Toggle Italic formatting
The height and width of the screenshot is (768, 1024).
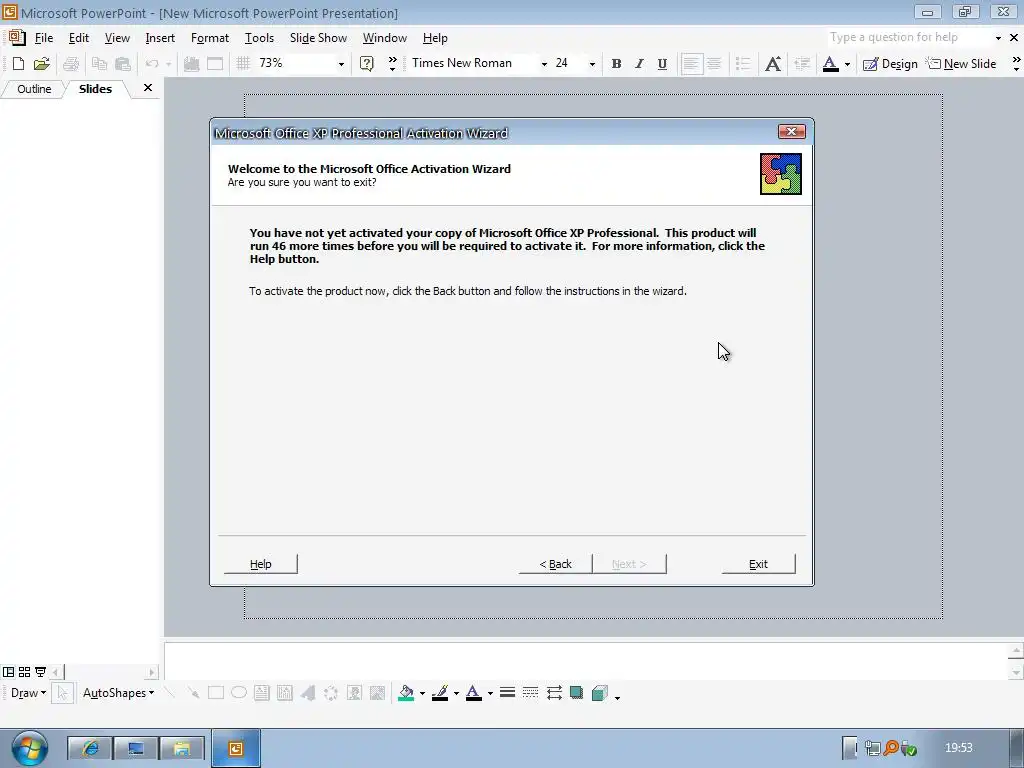[x=639, y=63]
